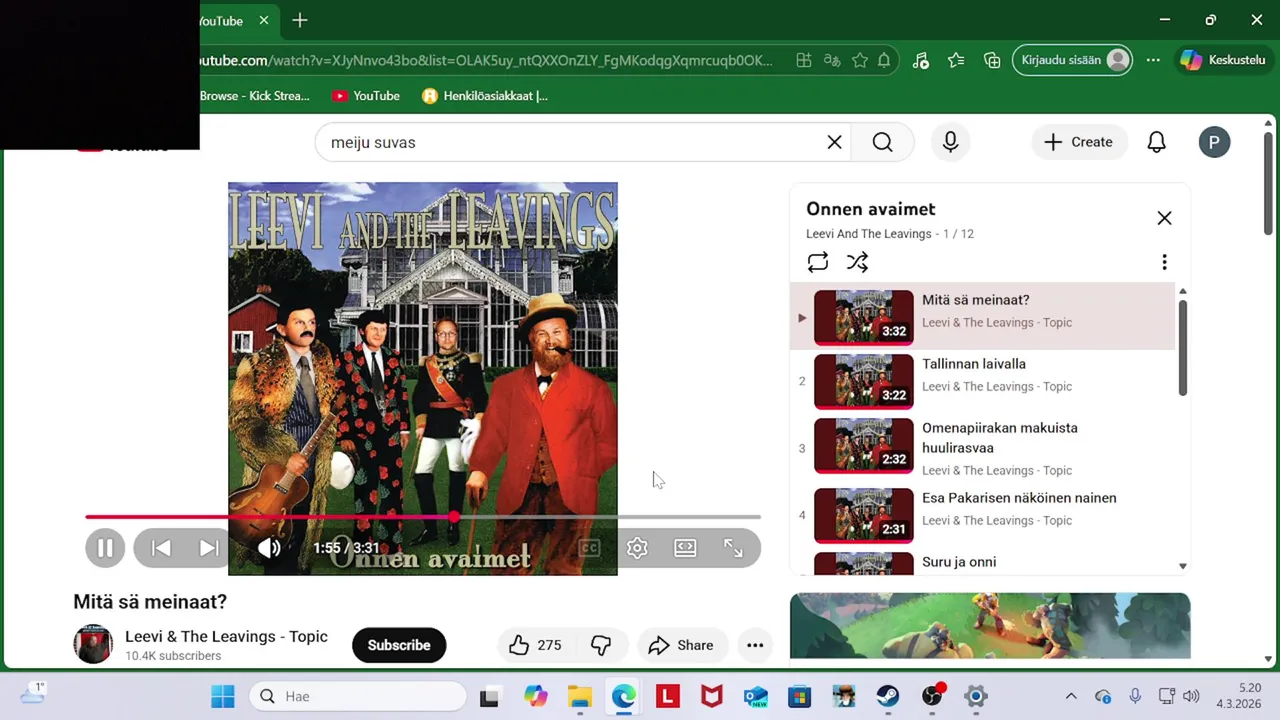
Task: Mute the video player volume
Action: tap(269, 548)
